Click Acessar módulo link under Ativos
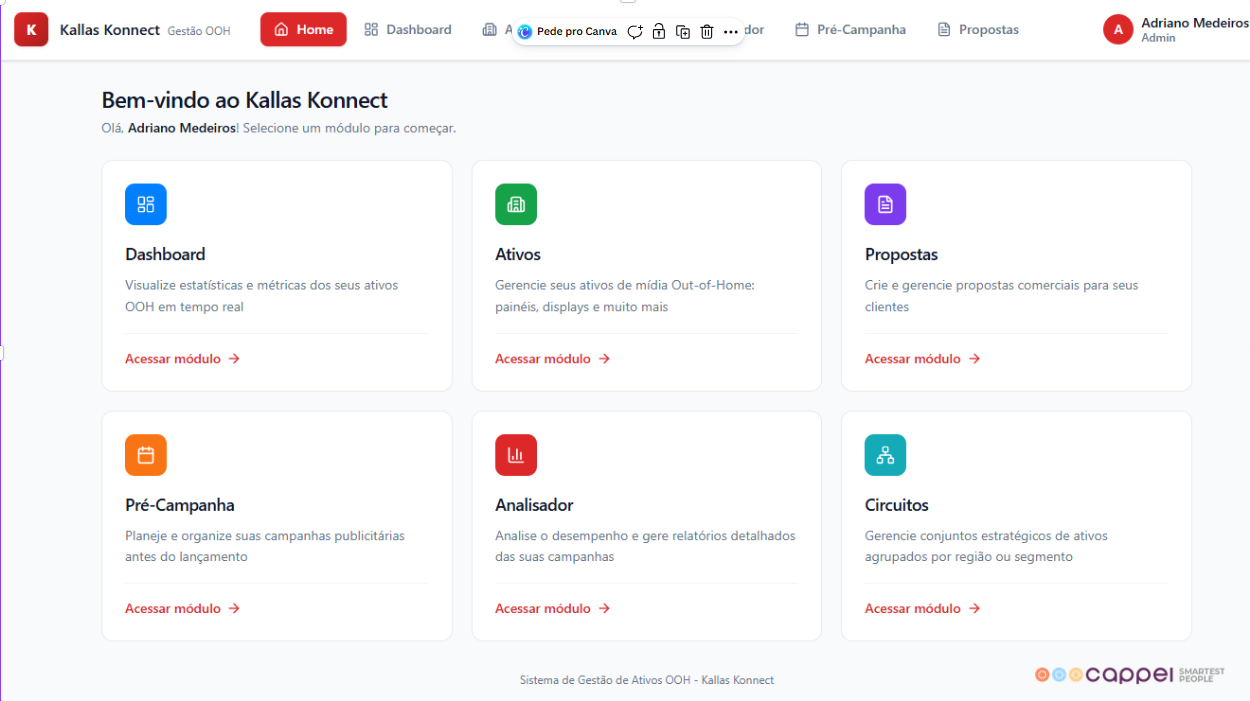The height and width of the screenshot is (701, 1250). point(552,359)
